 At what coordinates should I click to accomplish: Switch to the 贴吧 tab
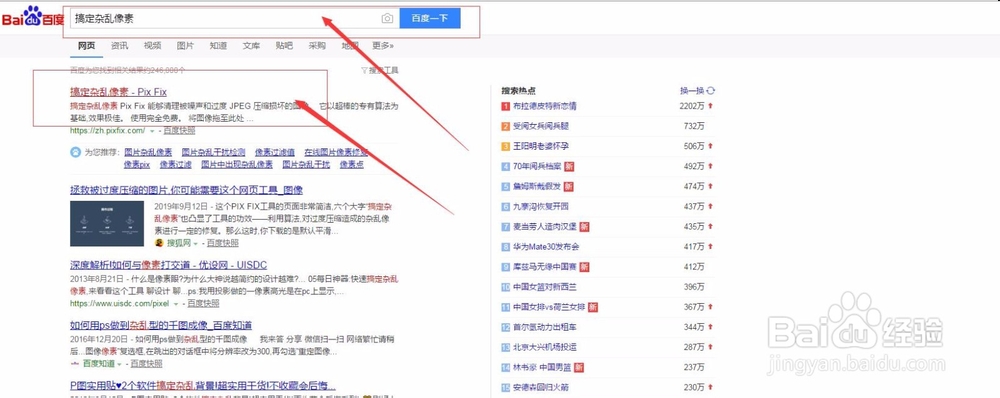pos(284,46)
